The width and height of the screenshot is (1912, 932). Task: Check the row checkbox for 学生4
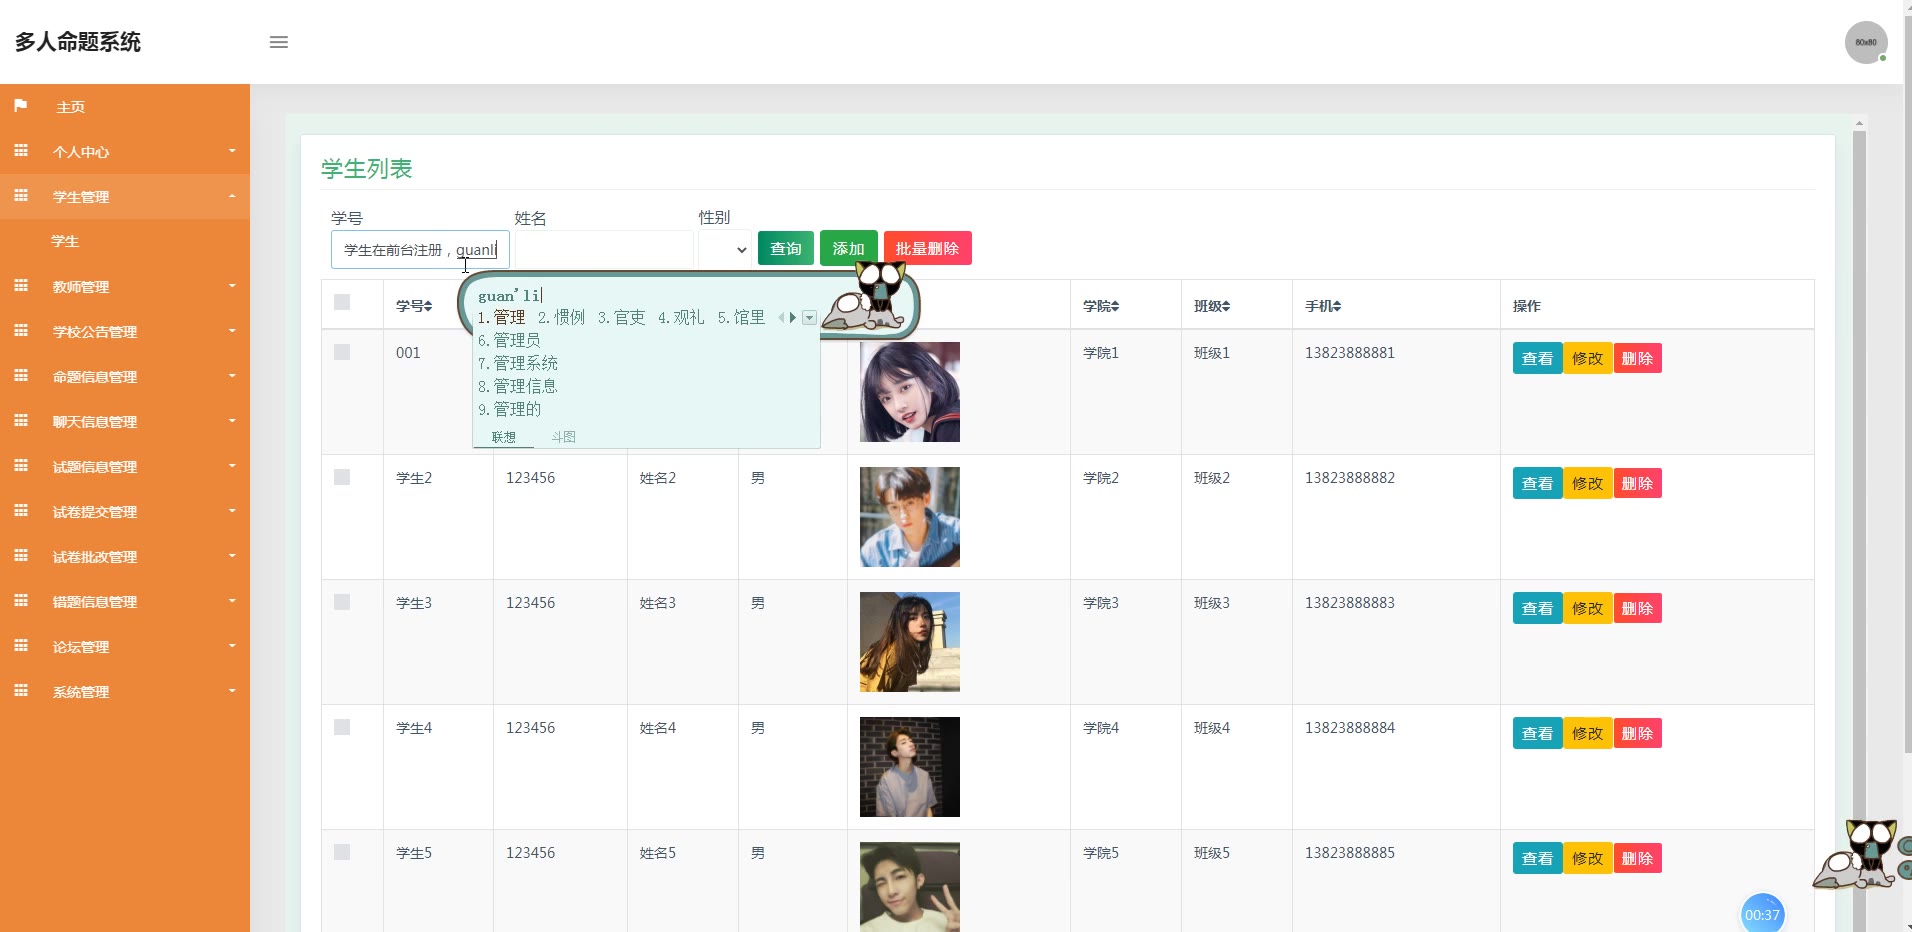[342, 727]
